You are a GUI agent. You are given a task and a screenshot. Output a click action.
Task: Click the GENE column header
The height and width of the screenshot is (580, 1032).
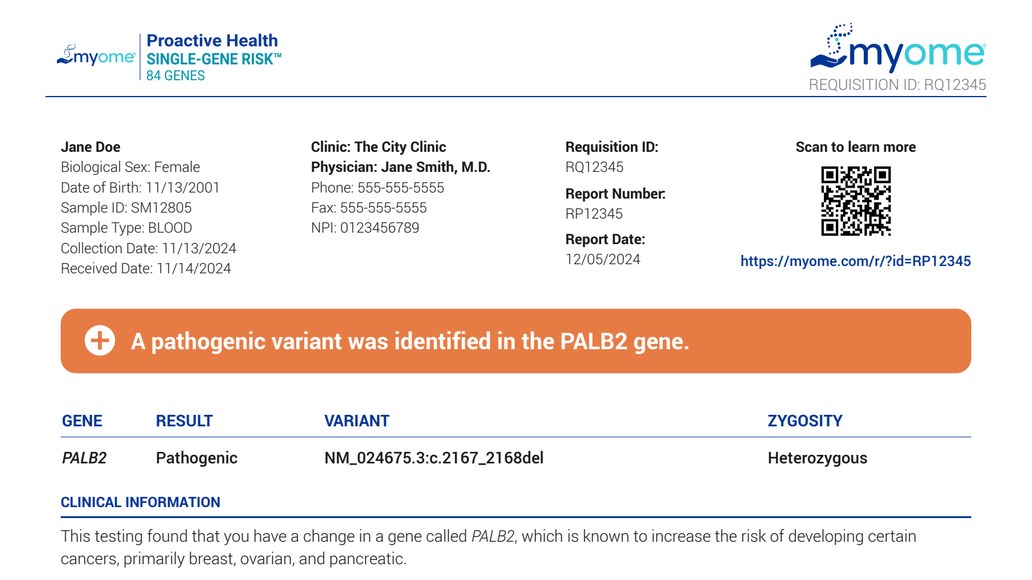(x=82, y=421)
